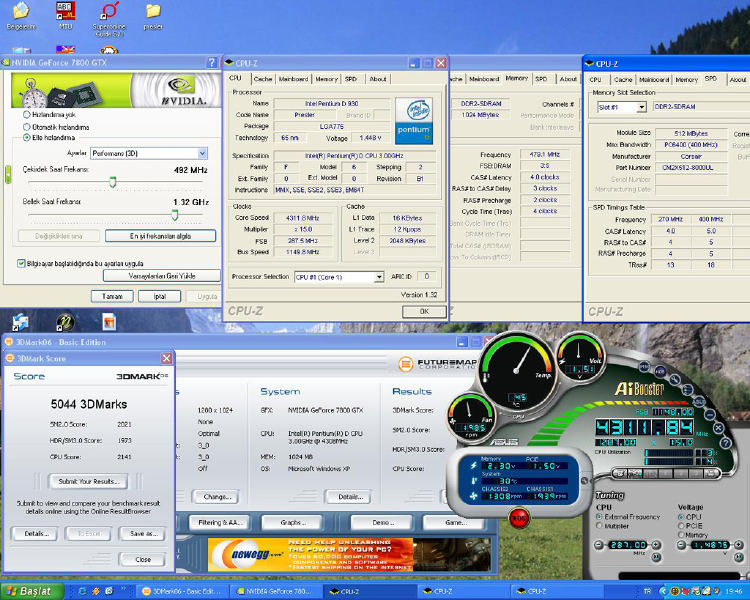Screen dimensions: 750x600
Task: Open the Memory tab in front CPU-Z window
Action: (327, 78)
